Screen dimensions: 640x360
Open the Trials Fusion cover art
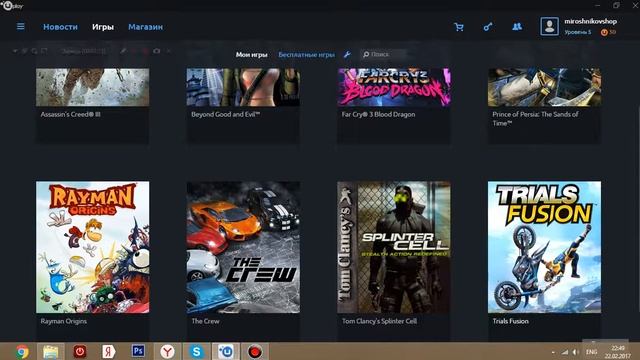pos(544,247)
